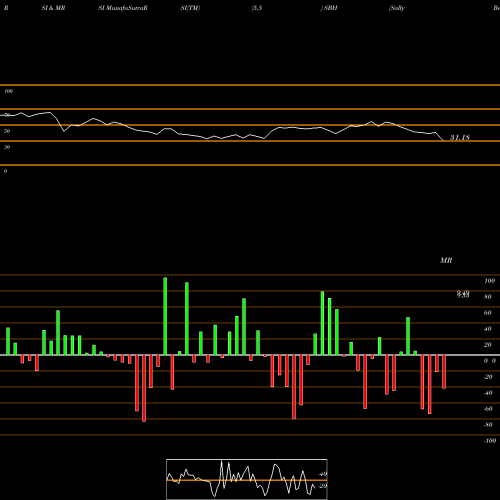
Task: Click the 'SI & MR' title text
Action: 53,8
